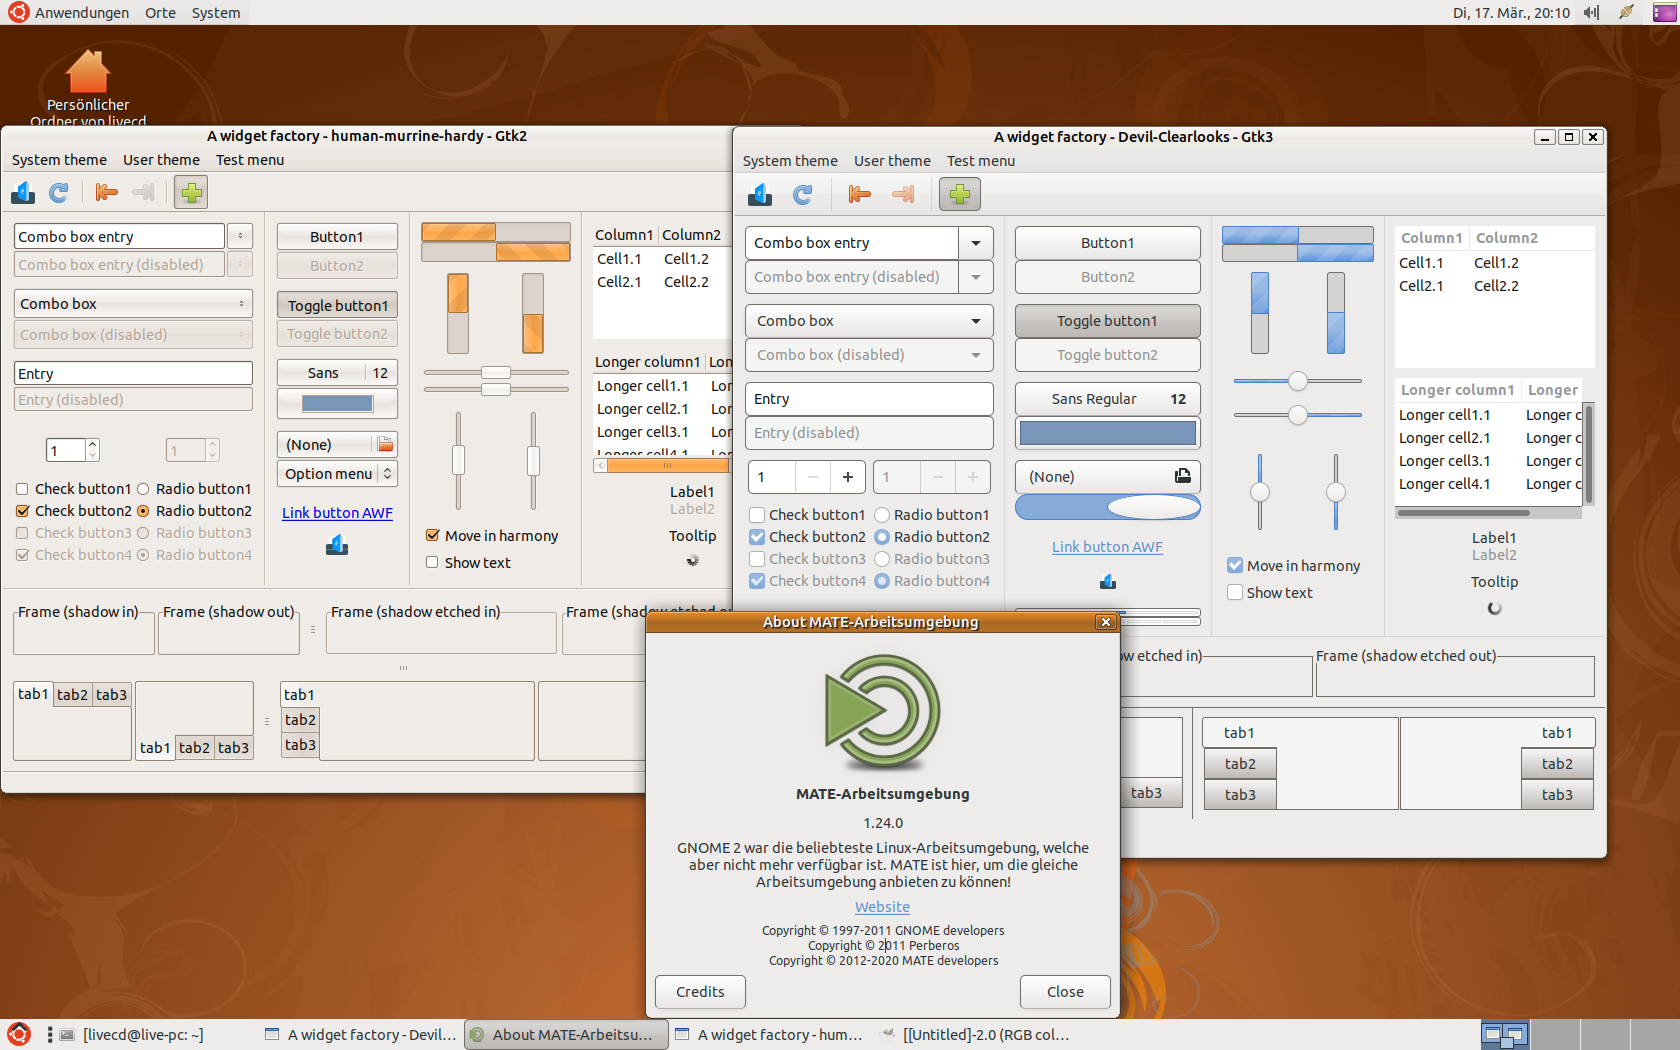Click the up arrow of Gtk2 spin button
The width and height of the screenshot is (1680, 1050).
pos(92,444)
